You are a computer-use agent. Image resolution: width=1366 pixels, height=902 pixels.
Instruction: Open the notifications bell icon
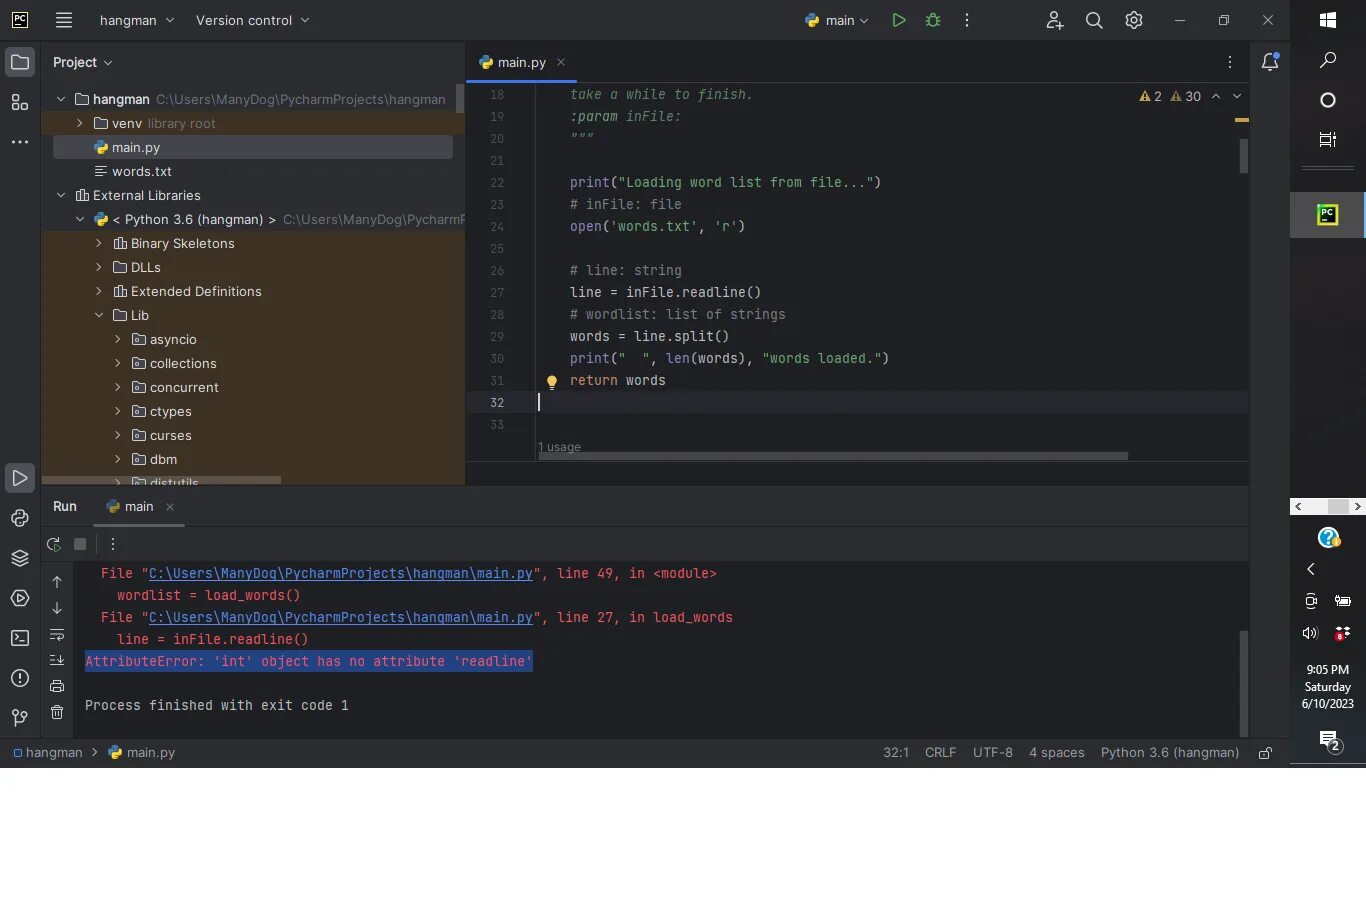click(x=1270, y=62)
